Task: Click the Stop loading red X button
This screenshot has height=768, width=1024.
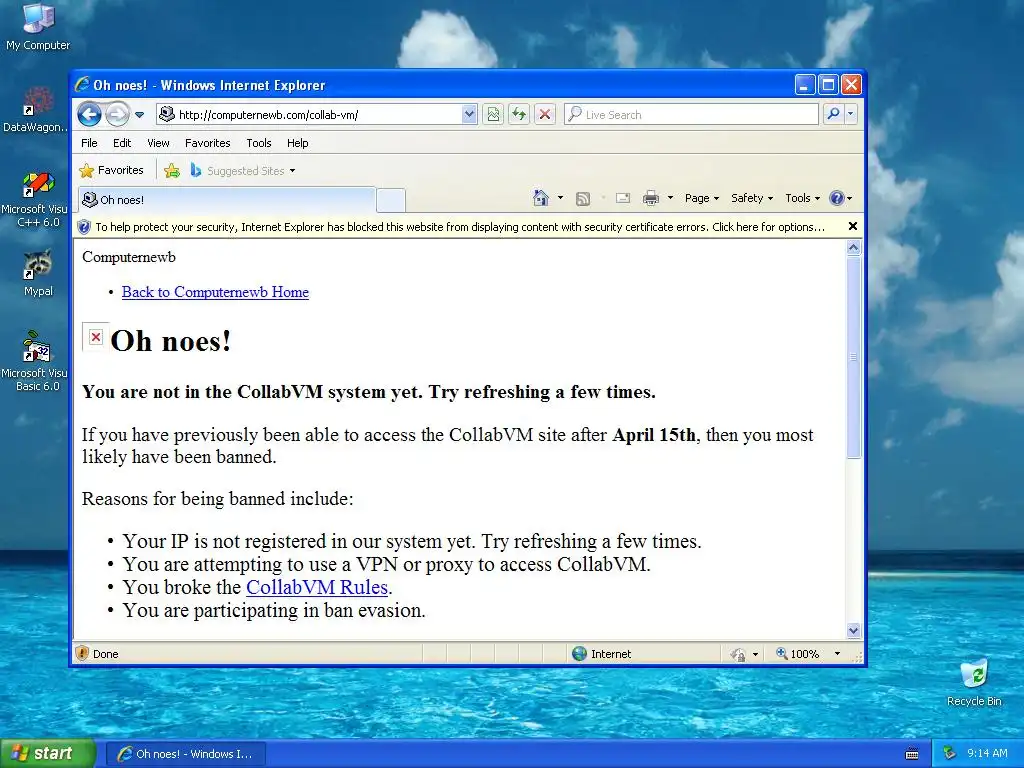Action: 545,114
